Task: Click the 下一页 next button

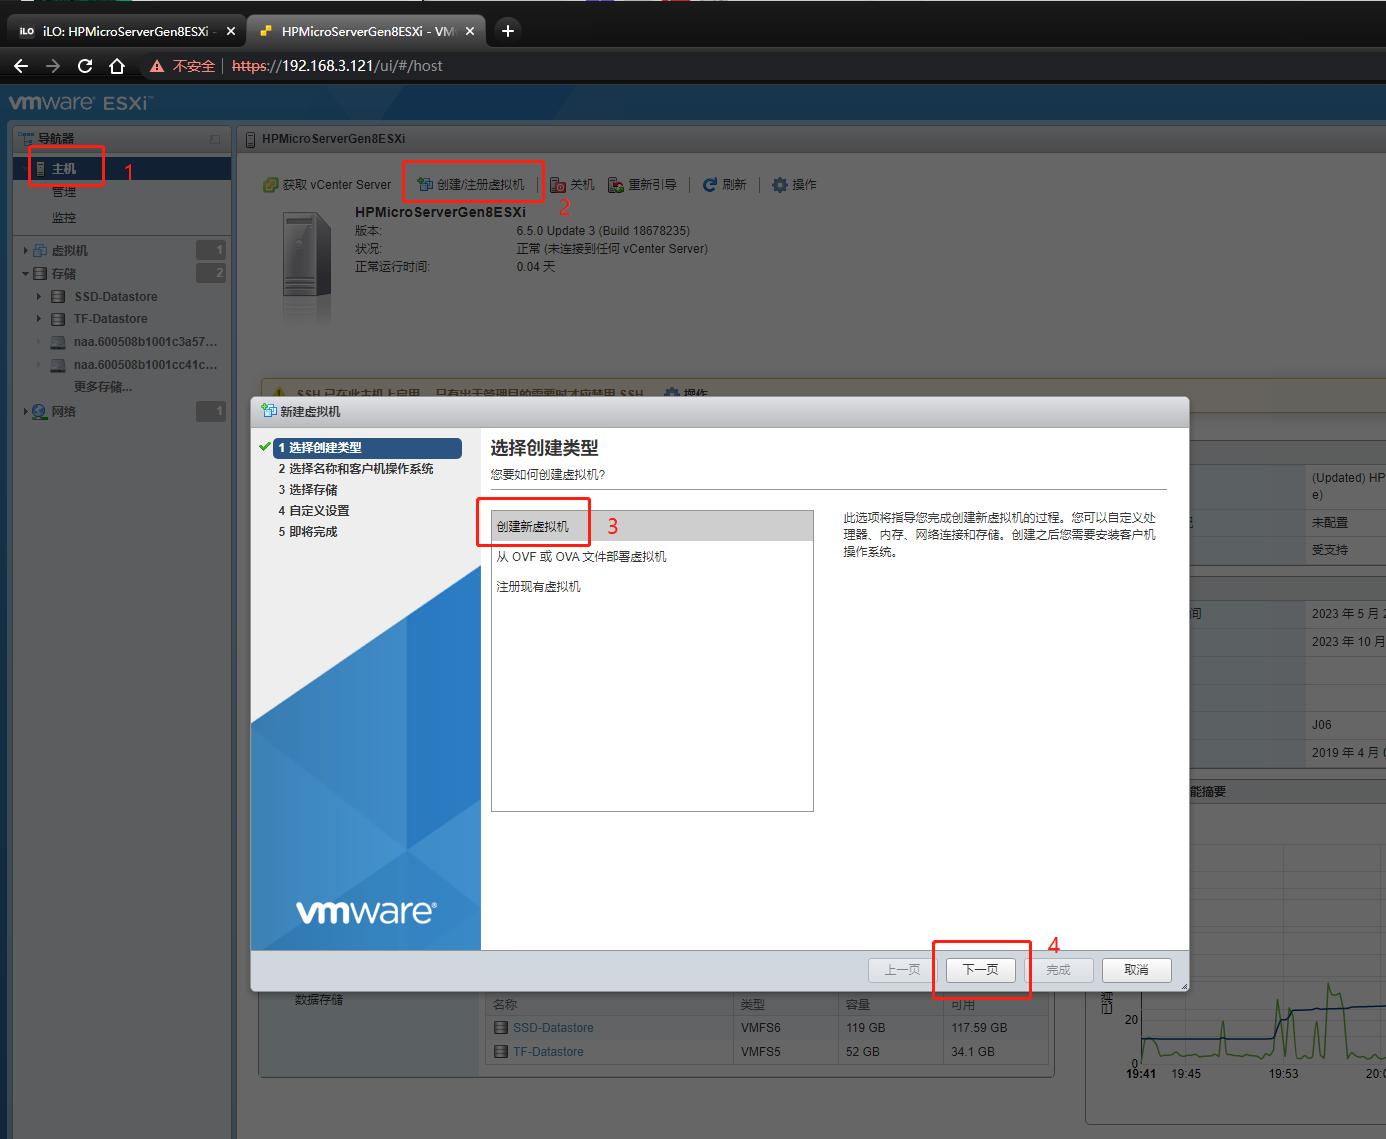Action: point(980,970)
